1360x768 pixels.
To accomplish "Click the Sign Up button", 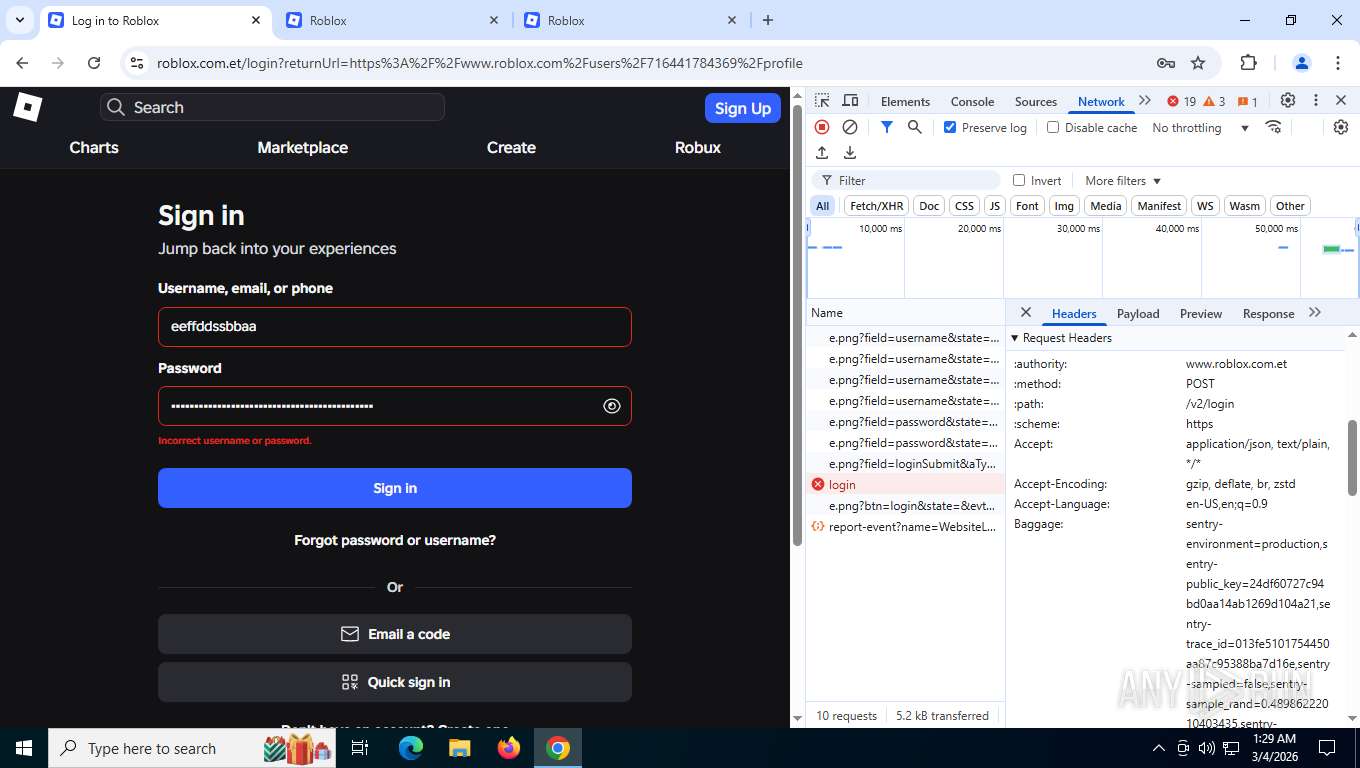I will [x=742, y=108].
